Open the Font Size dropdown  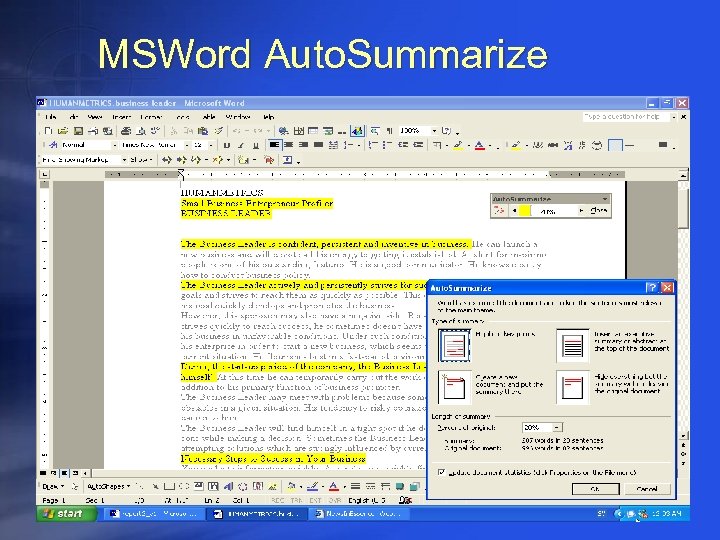click(x=211, y=145)
